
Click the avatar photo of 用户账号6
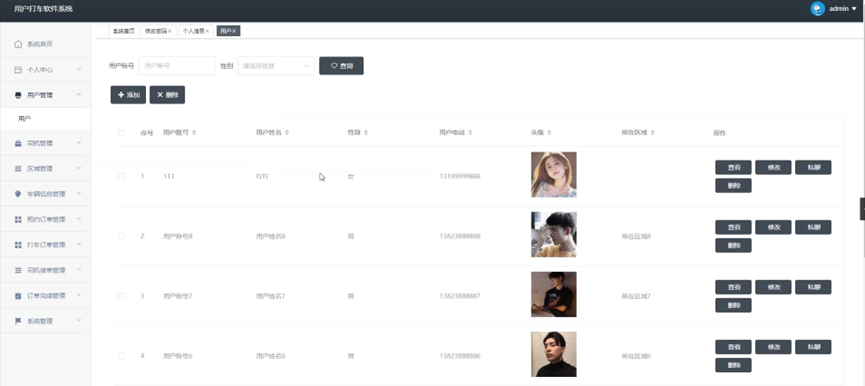point(554,354)
